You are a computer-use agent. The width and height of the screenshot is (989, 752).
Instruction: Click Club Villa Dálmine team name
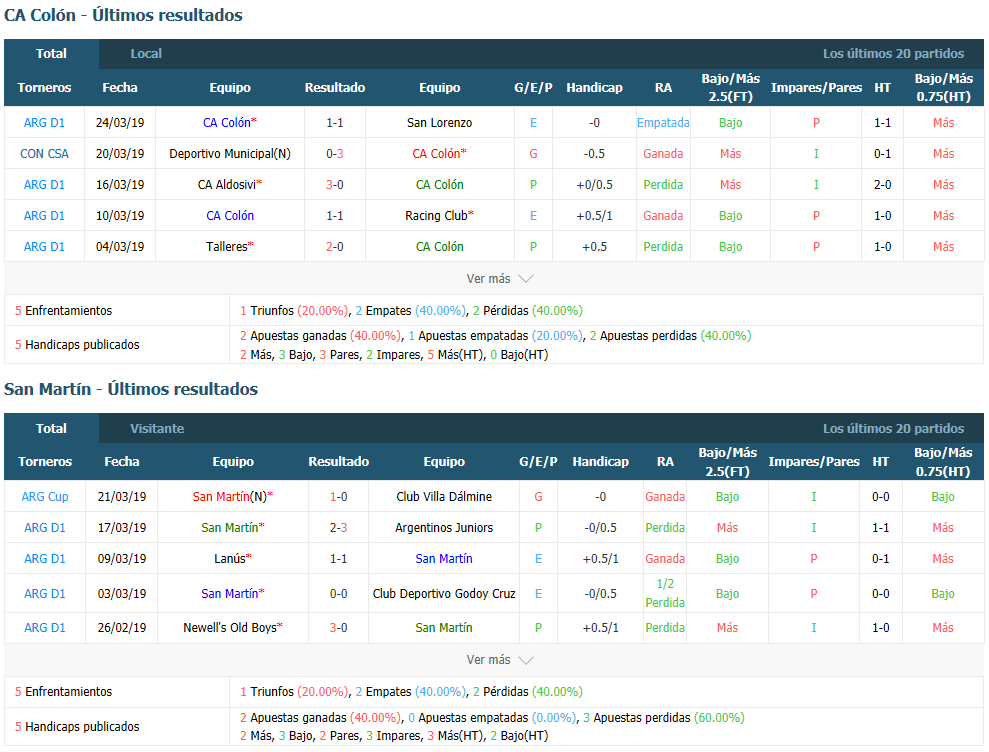(444, 496)
